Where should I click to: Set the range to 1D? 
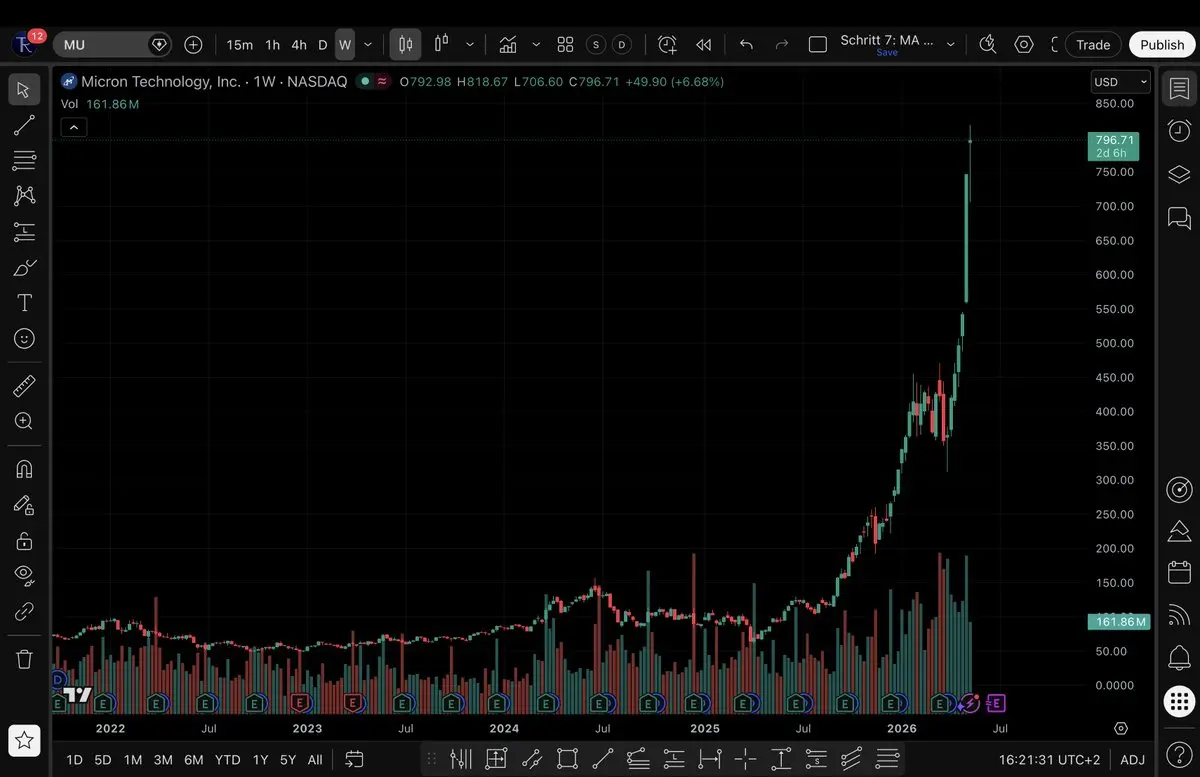(74, 760)
